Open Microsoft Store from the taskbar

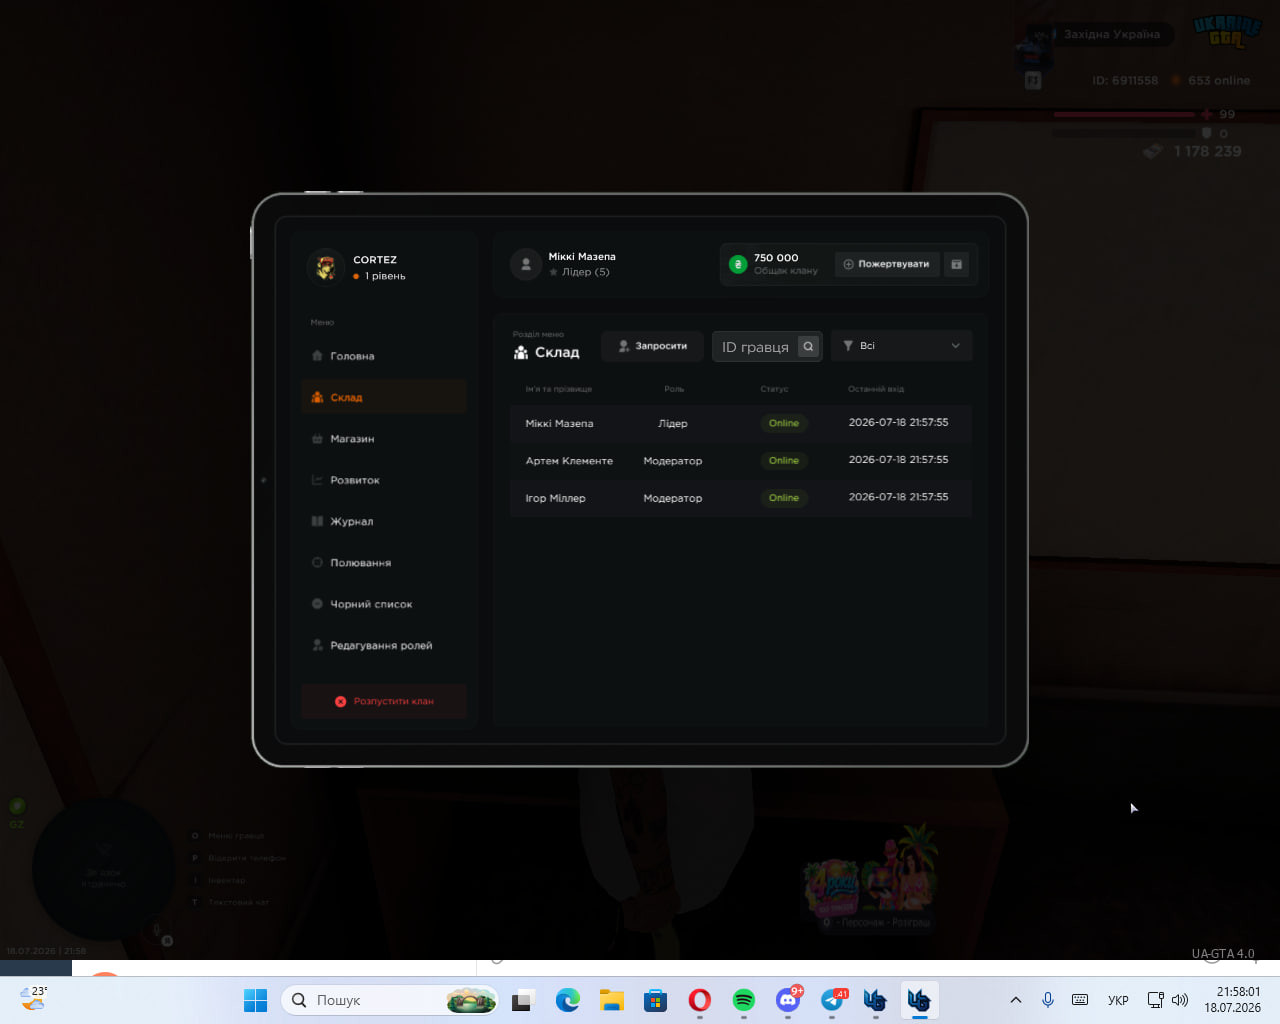[655, 1000]
